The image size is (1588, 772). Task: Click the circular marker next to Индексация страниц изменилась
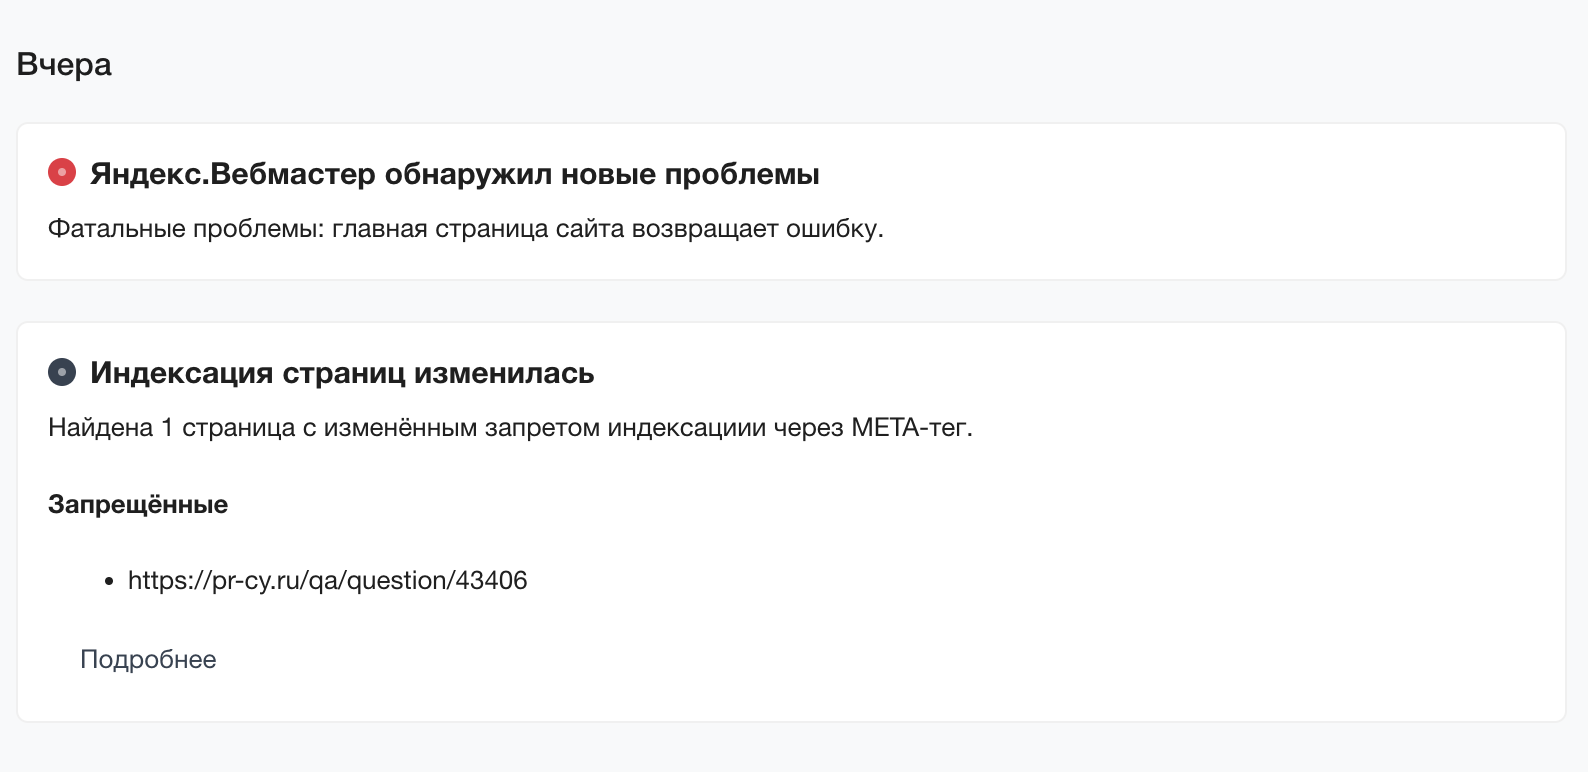(x=62, y=373)
